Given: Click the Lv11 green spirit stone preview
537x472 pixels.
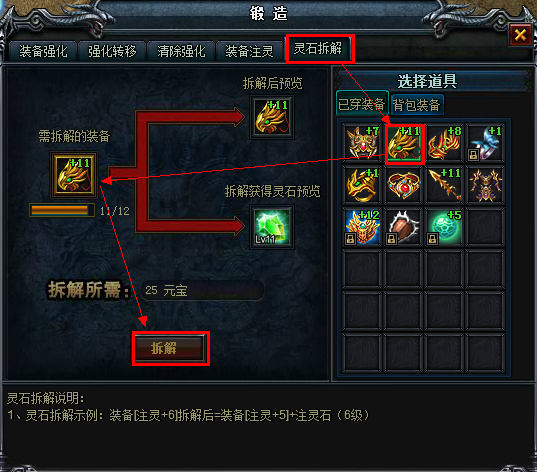Looking at the screenshot, I should (272, 226).
